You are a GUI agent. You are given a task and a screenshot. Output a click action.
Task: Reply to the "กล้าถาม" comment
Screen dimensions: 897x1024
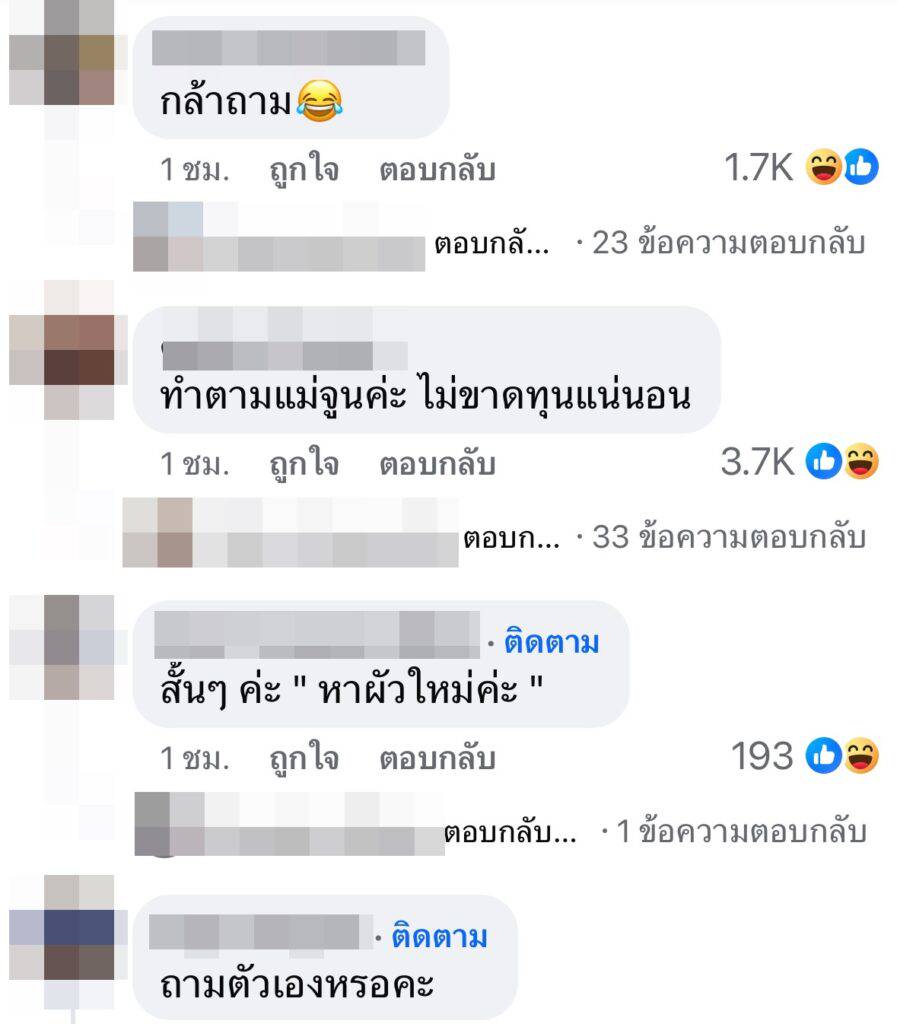coord(437,170)
